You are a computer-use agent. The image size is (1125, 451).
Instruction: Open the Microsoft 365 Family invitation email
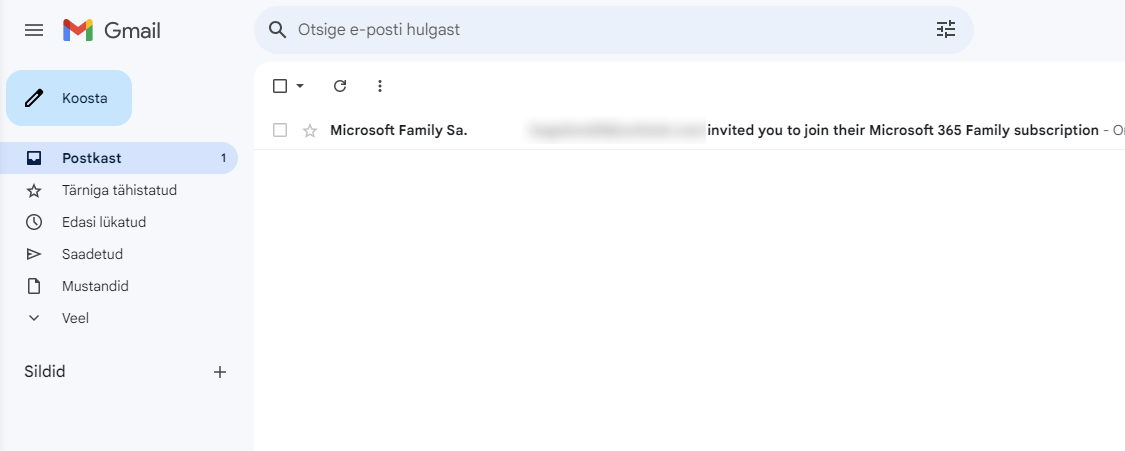click(x=689, y=130)
